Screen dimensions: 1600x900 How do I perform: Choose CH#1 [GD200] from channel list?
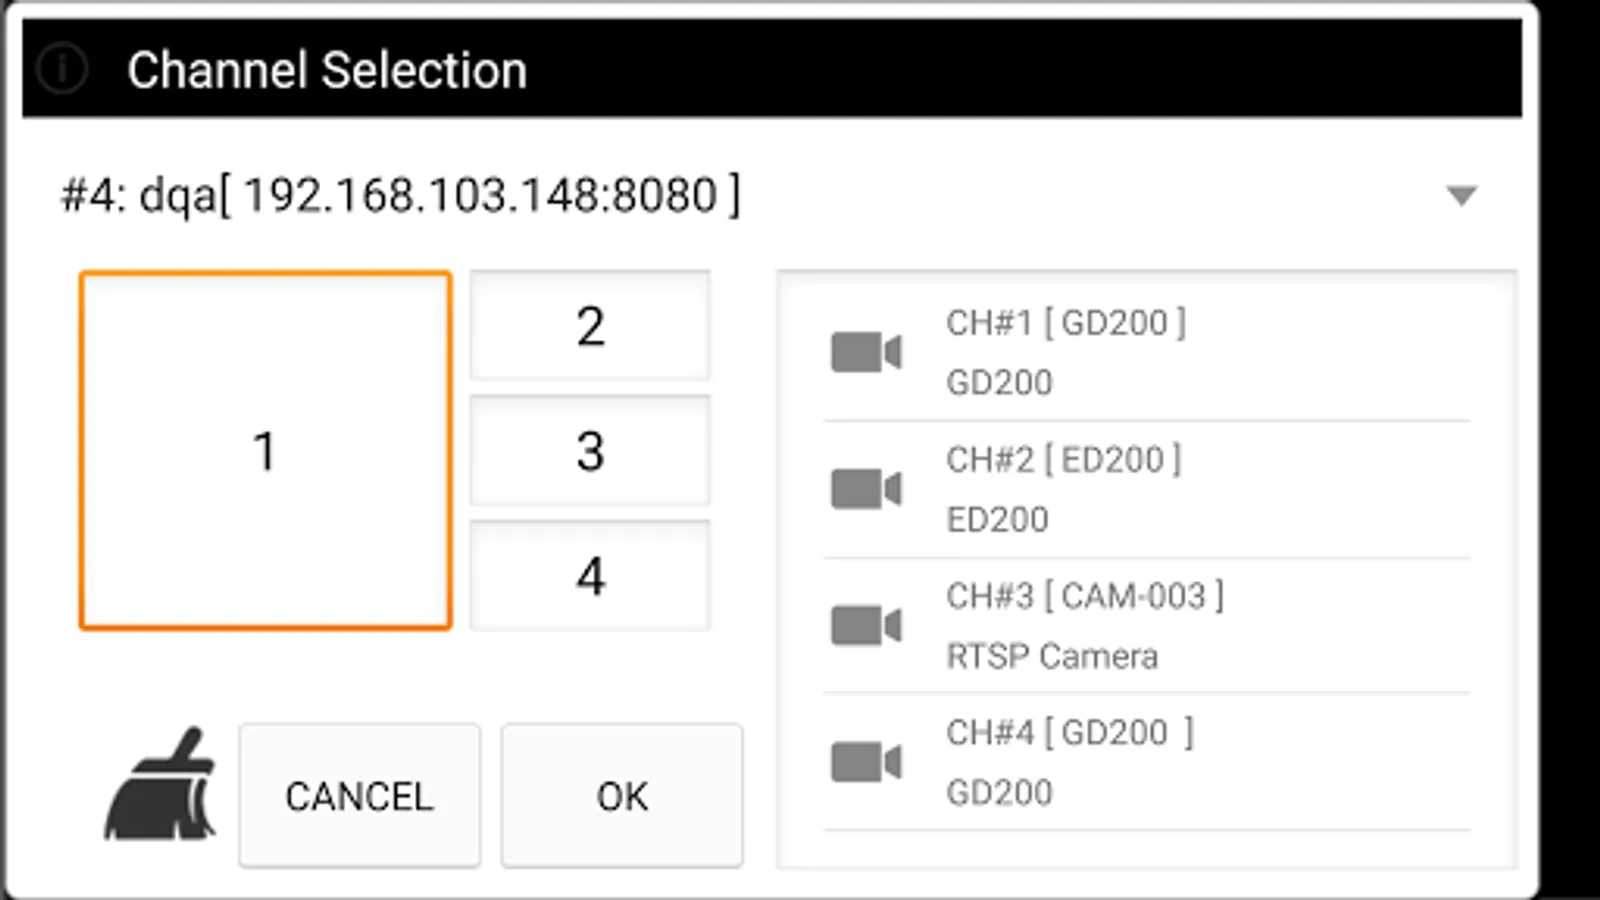pos(1066,323)
